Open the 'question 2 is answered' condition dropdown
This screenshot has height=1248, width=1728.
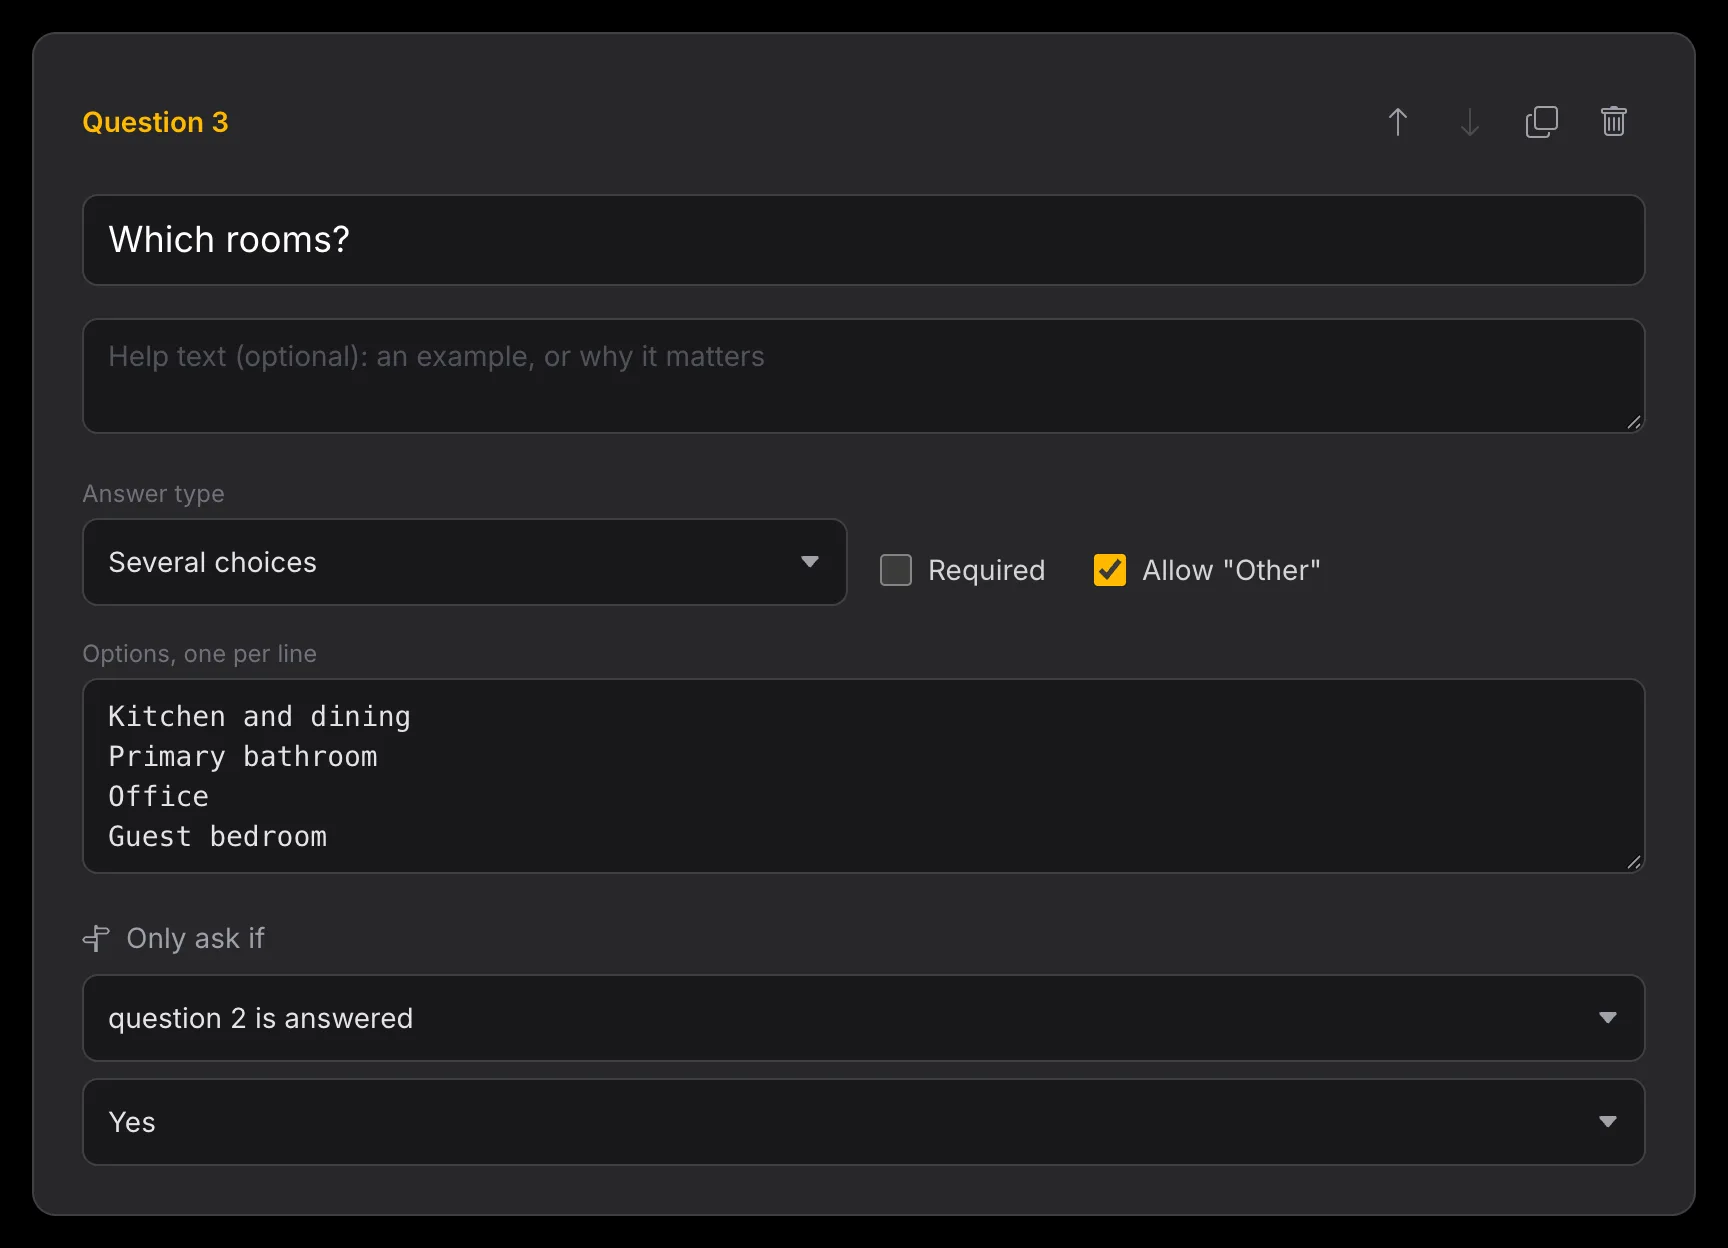(x=864, y=1018)
